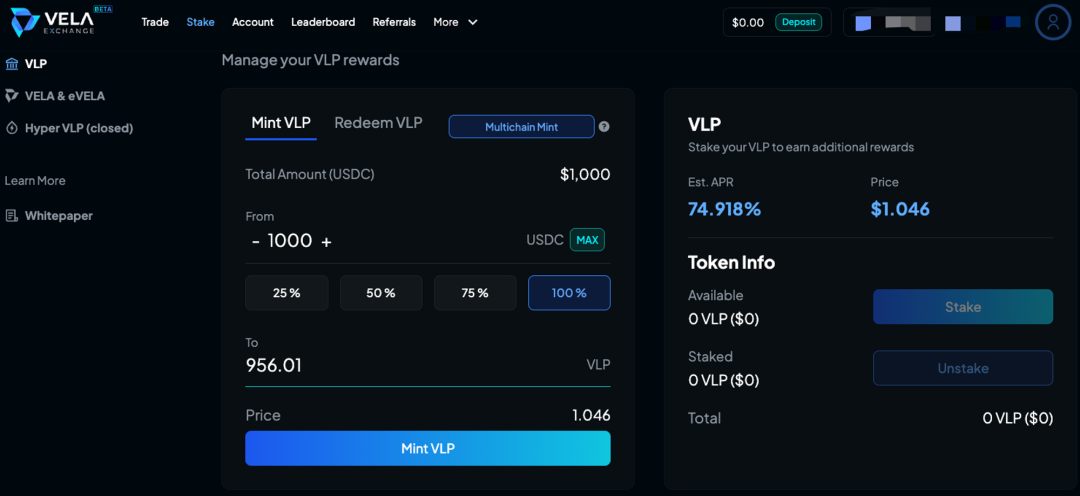Open Multichain Mint option
This screenshot has height=496, width=1080.
[521, 127]
